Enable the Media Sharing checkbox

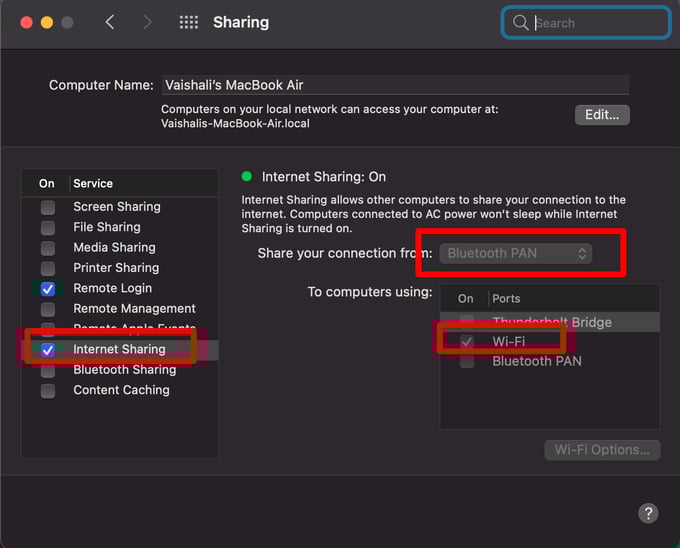pyautogui.click(x=48, y=248)
